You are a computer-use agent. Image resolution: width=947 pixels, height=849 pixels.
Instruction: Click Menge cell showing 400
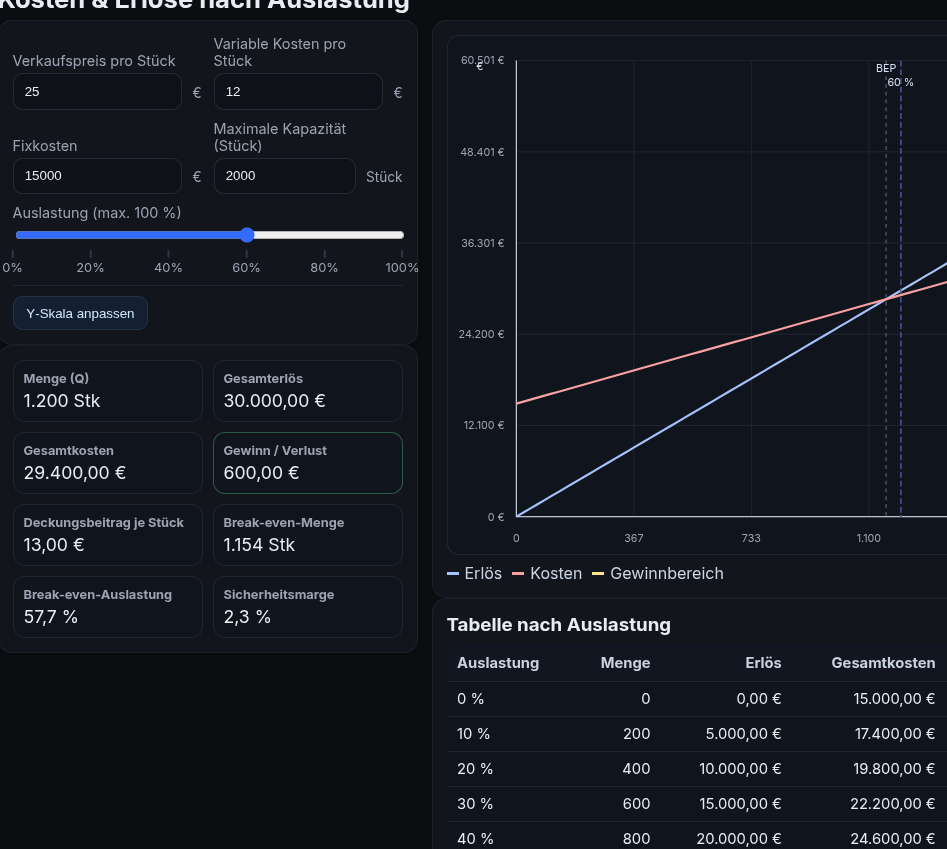pyautogui.click(x=637, y=769)
